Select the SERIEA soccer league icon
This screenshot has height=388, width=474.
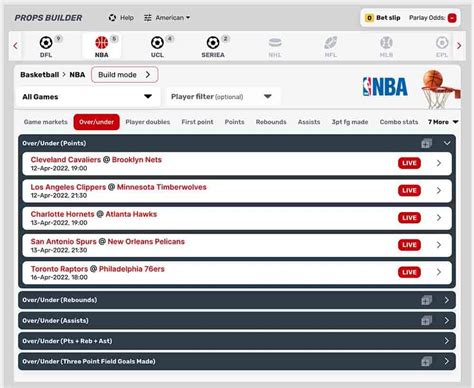[x=213, y=43]
